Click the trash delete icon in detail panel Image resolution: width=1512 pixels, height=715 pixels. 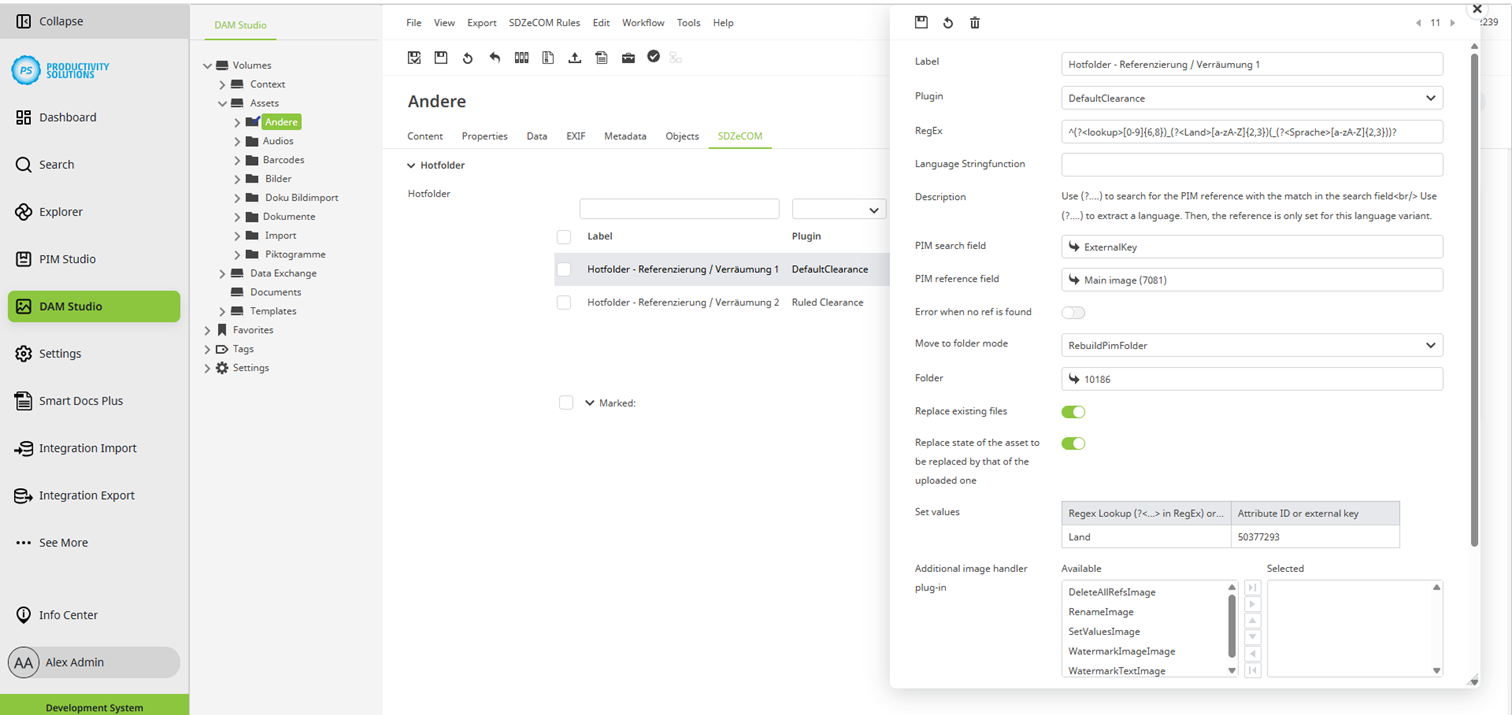(975, 23)
